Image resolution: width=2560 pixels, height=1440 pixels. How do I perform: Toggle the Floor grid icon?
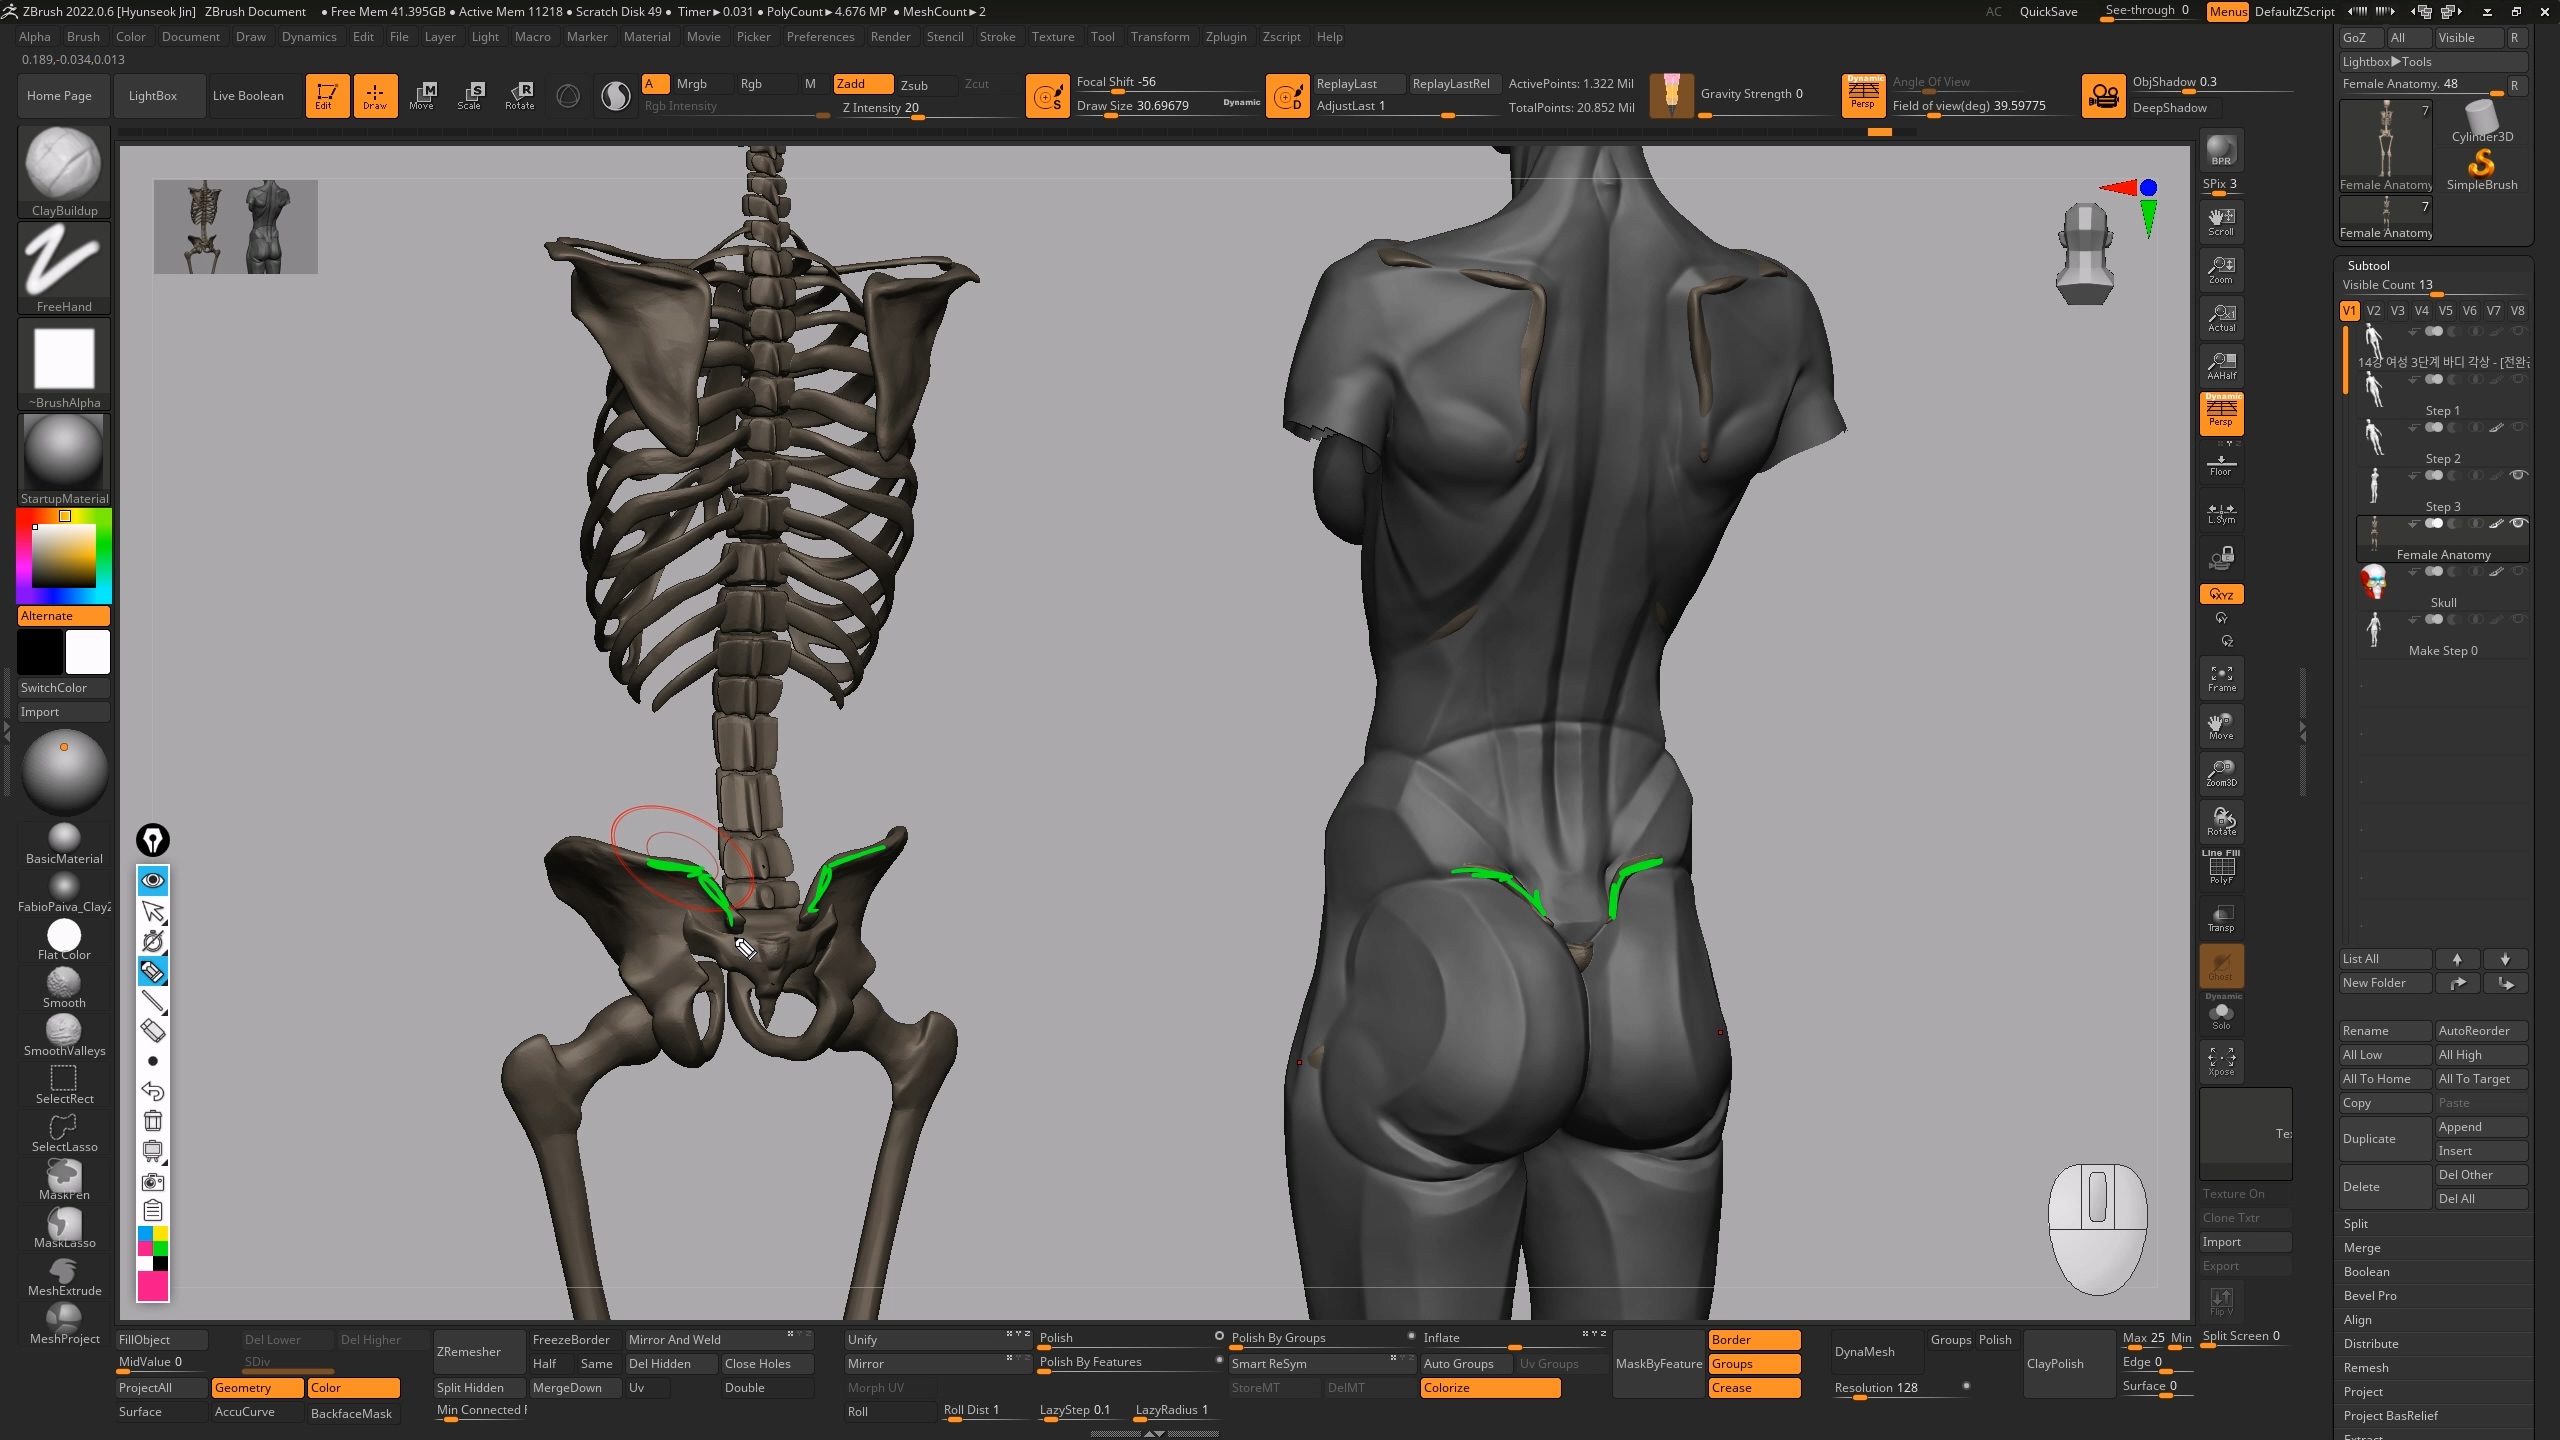click(x=2221, y=463)
